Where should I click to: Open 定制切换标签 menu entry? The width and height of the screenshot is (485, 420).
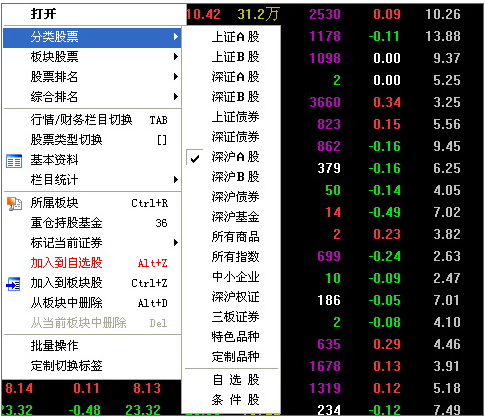[x=92, y=366]
